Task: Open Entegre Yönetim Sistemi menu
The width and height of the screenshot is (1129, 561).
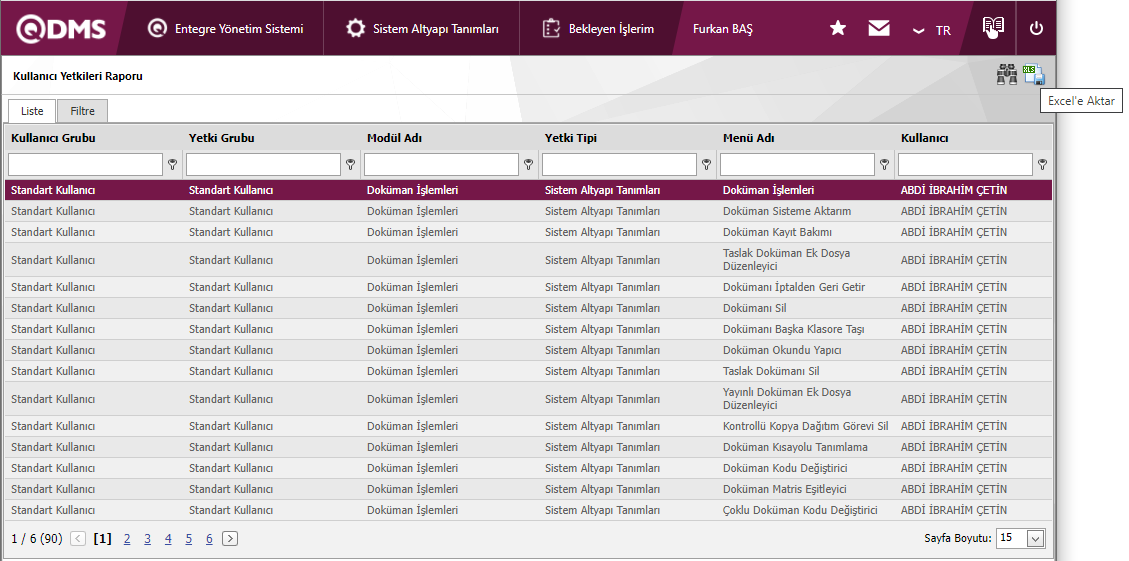Action: [x=225, y=29]
